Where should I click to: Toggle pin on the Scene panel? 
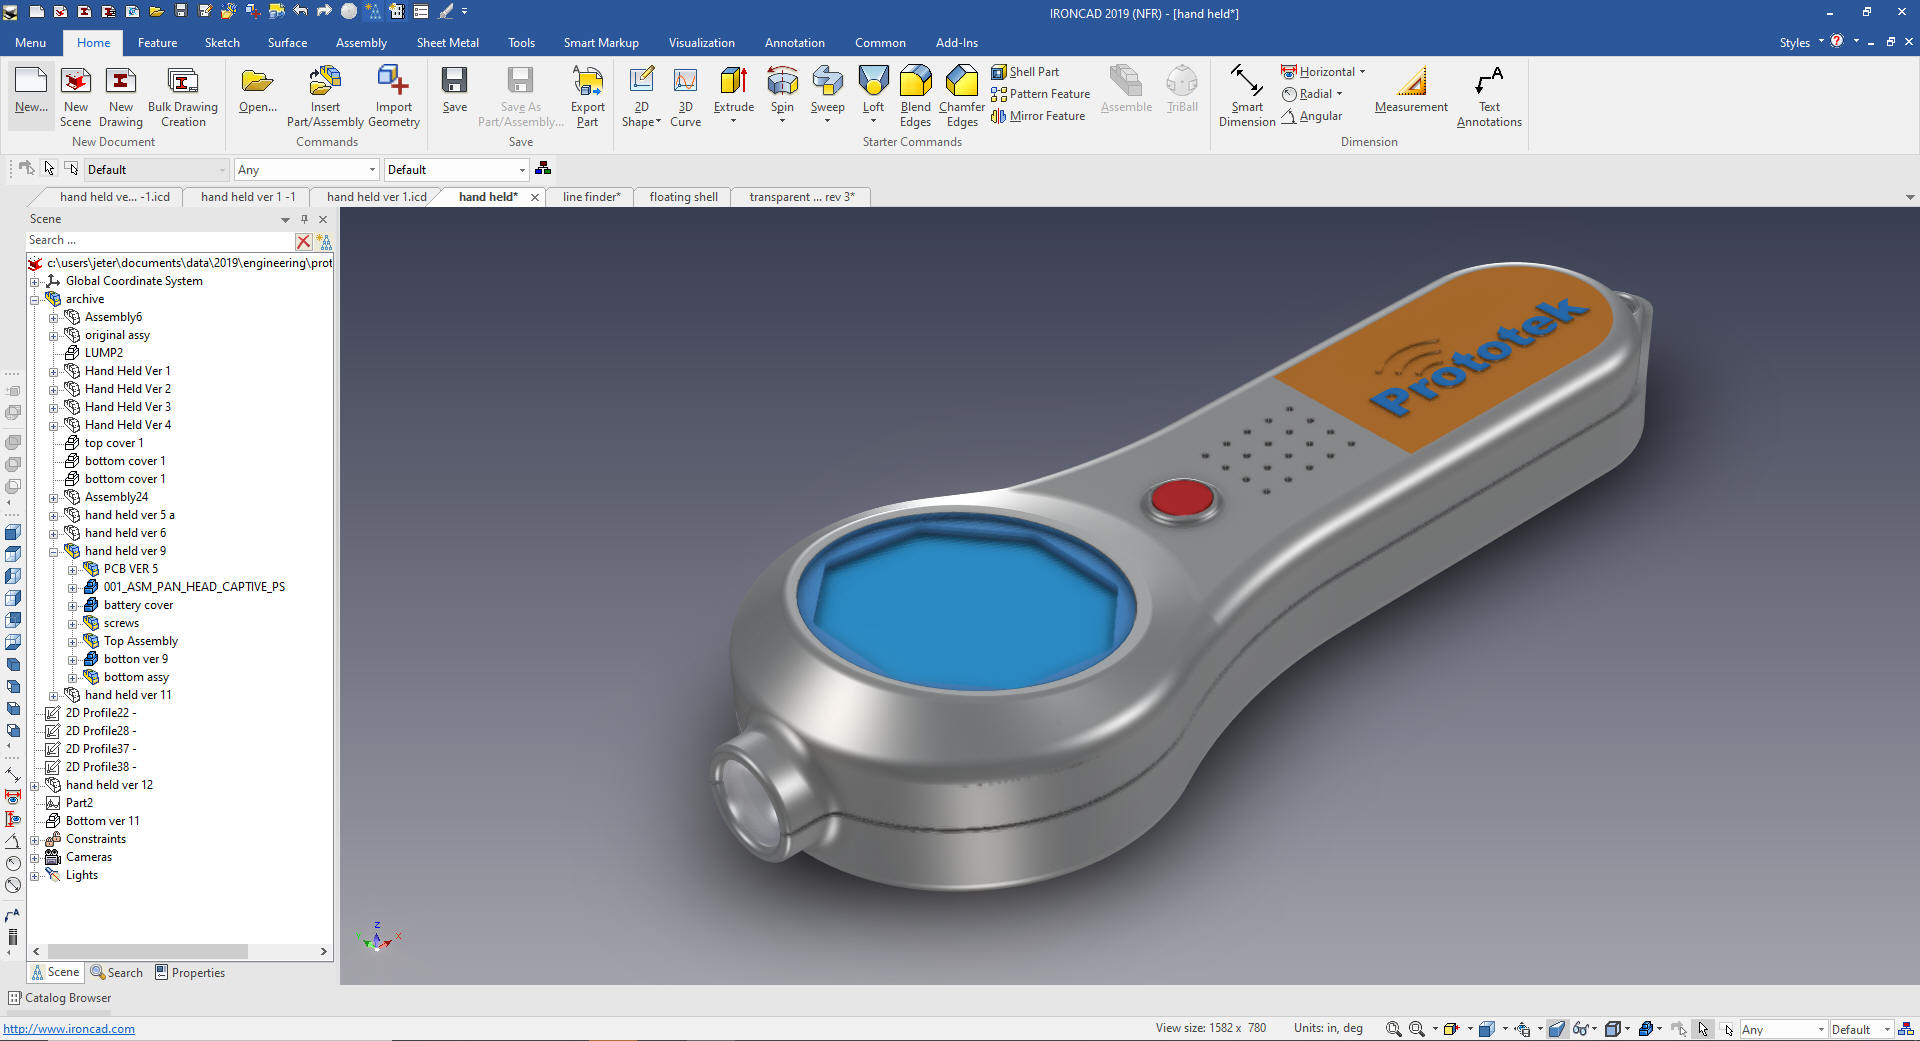coord(305,219)
